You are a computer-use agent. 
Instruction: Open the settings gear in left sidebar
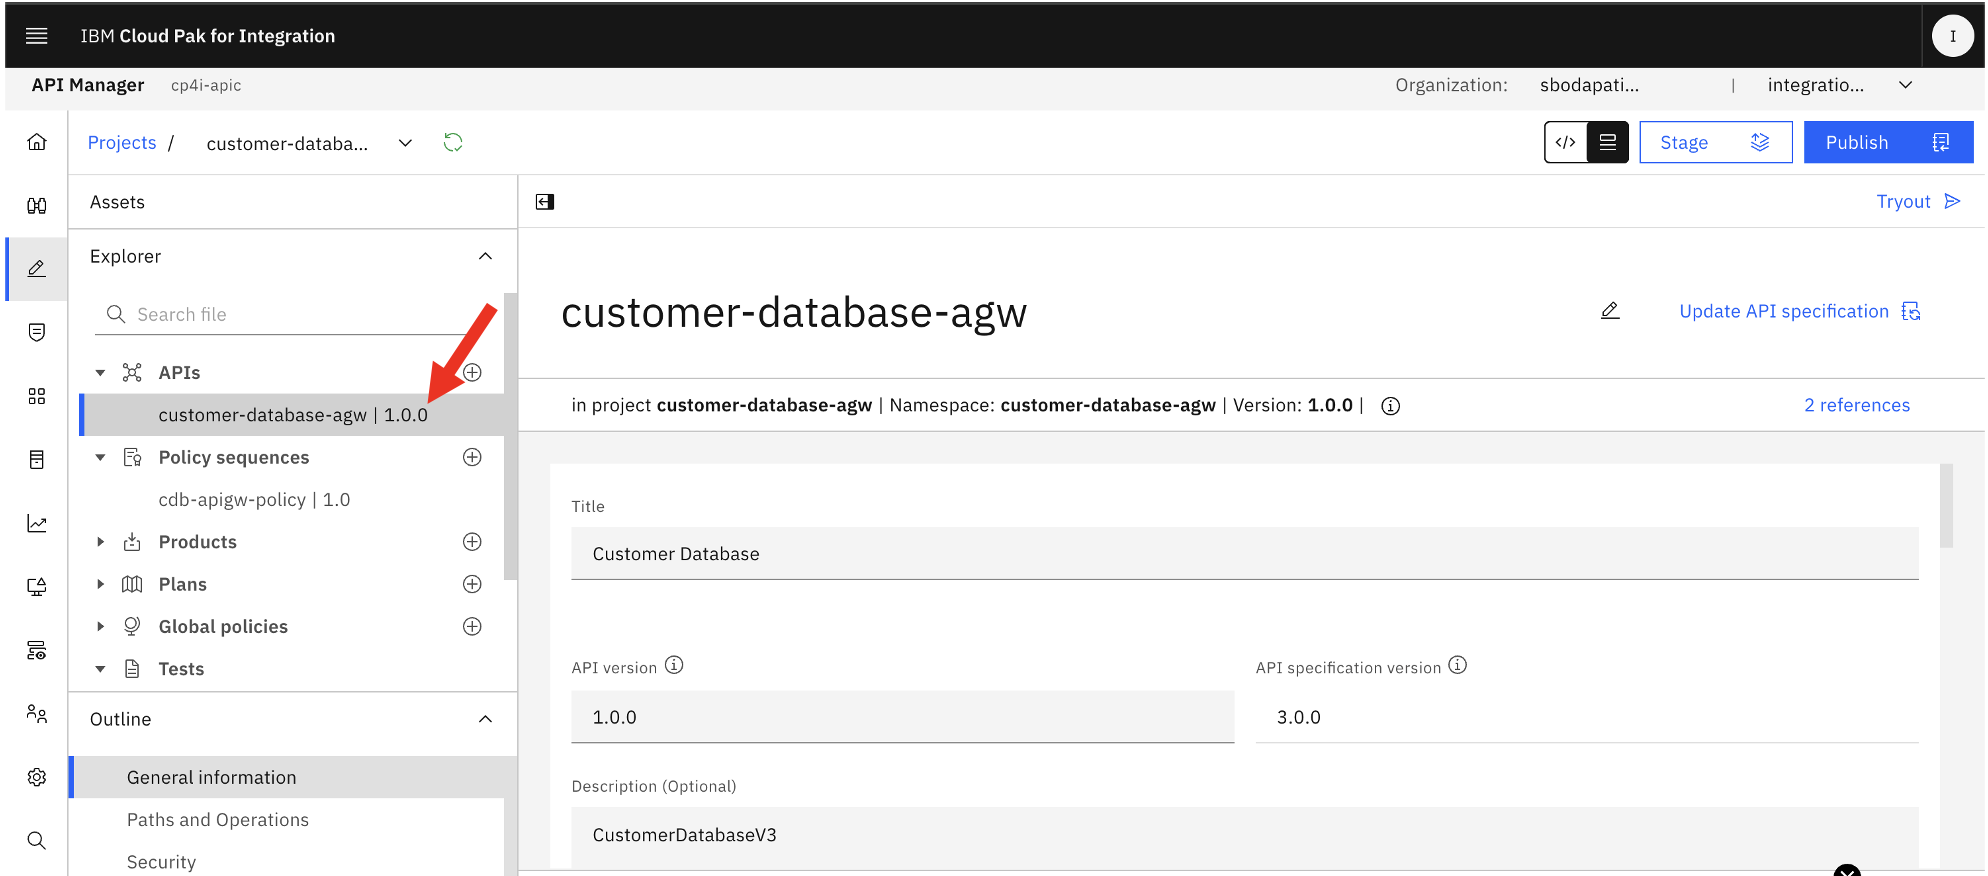(37, 777)
